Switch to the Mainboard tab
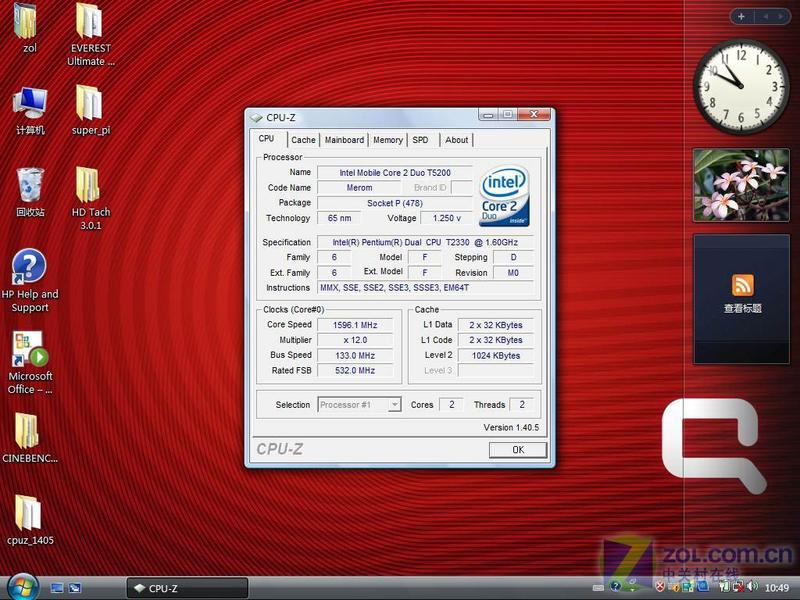This screenshot has width=800, height=600. click(x=344, y=140)
